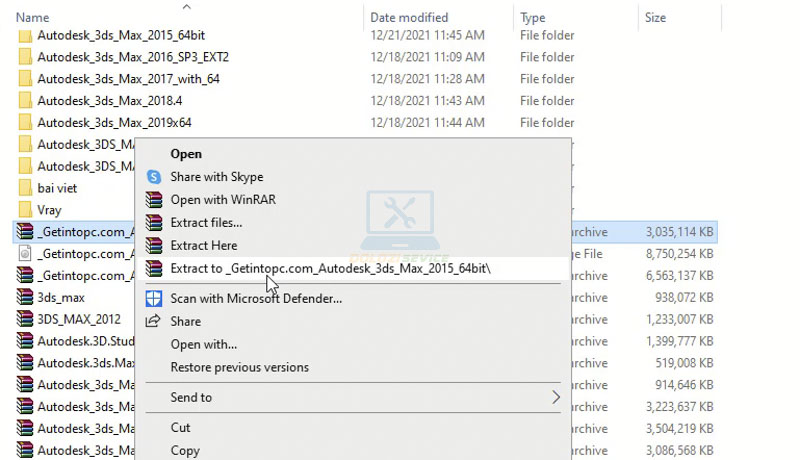Click the size value 519,008 KB
Image resolution: width=800 pixels, height=460 pixels.
pyautogui.click(x=684, y=363)
